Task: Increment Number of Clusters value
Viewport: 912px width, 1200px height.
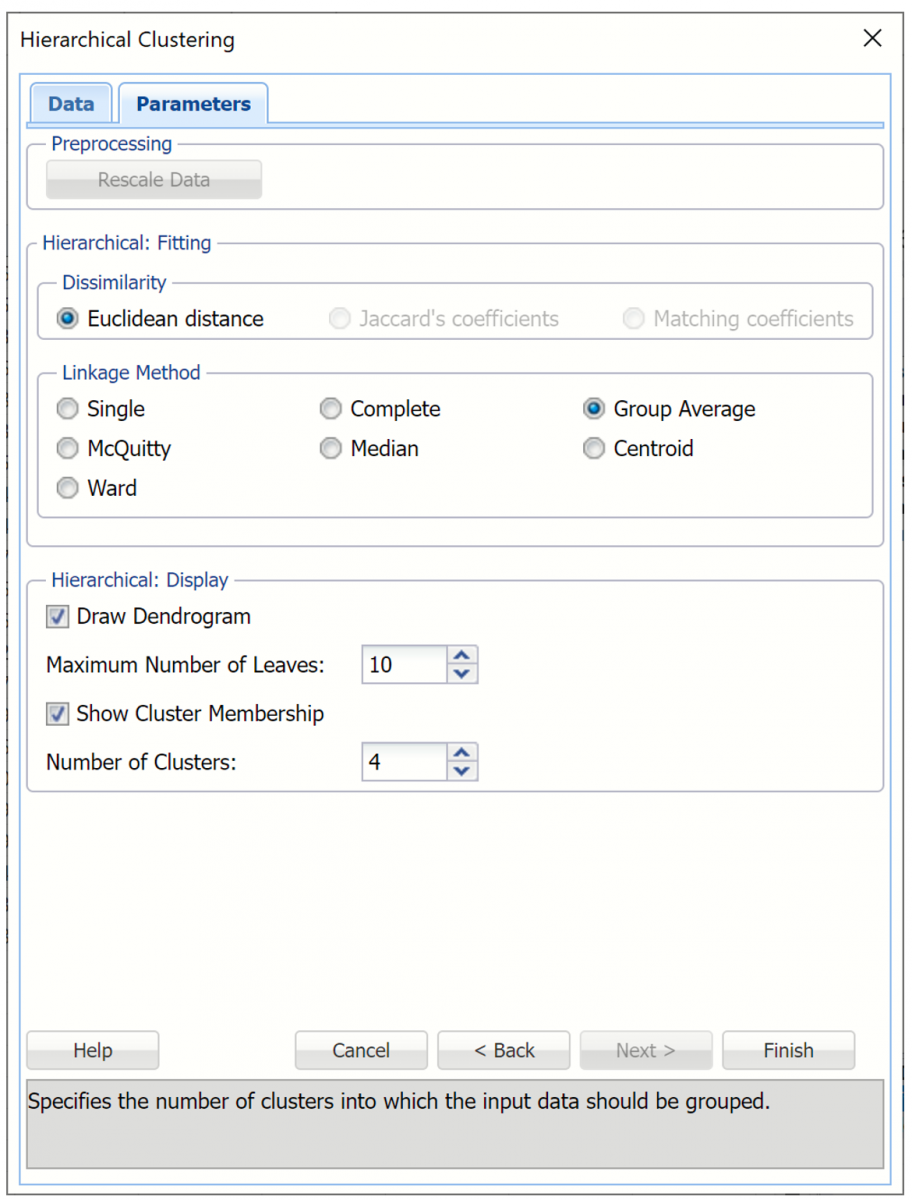Action: 461,753
